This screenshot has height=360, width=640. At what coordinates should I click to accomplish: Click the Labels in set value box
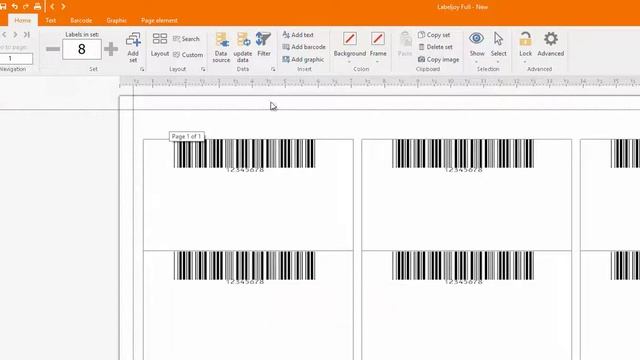(x=82, y=49)
